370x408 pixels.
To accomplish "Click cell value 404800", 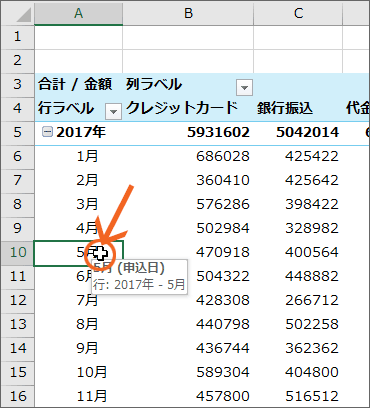I will click(312, 372).
